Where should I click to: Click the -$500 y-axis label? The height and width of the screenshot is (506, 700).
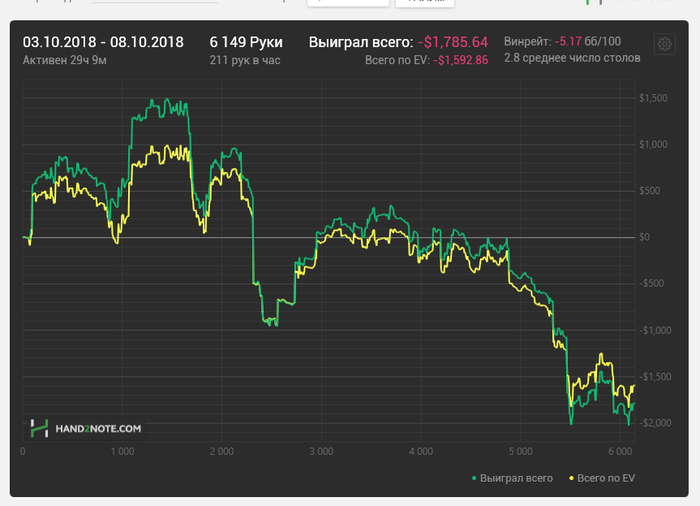(x=651, y=284)
